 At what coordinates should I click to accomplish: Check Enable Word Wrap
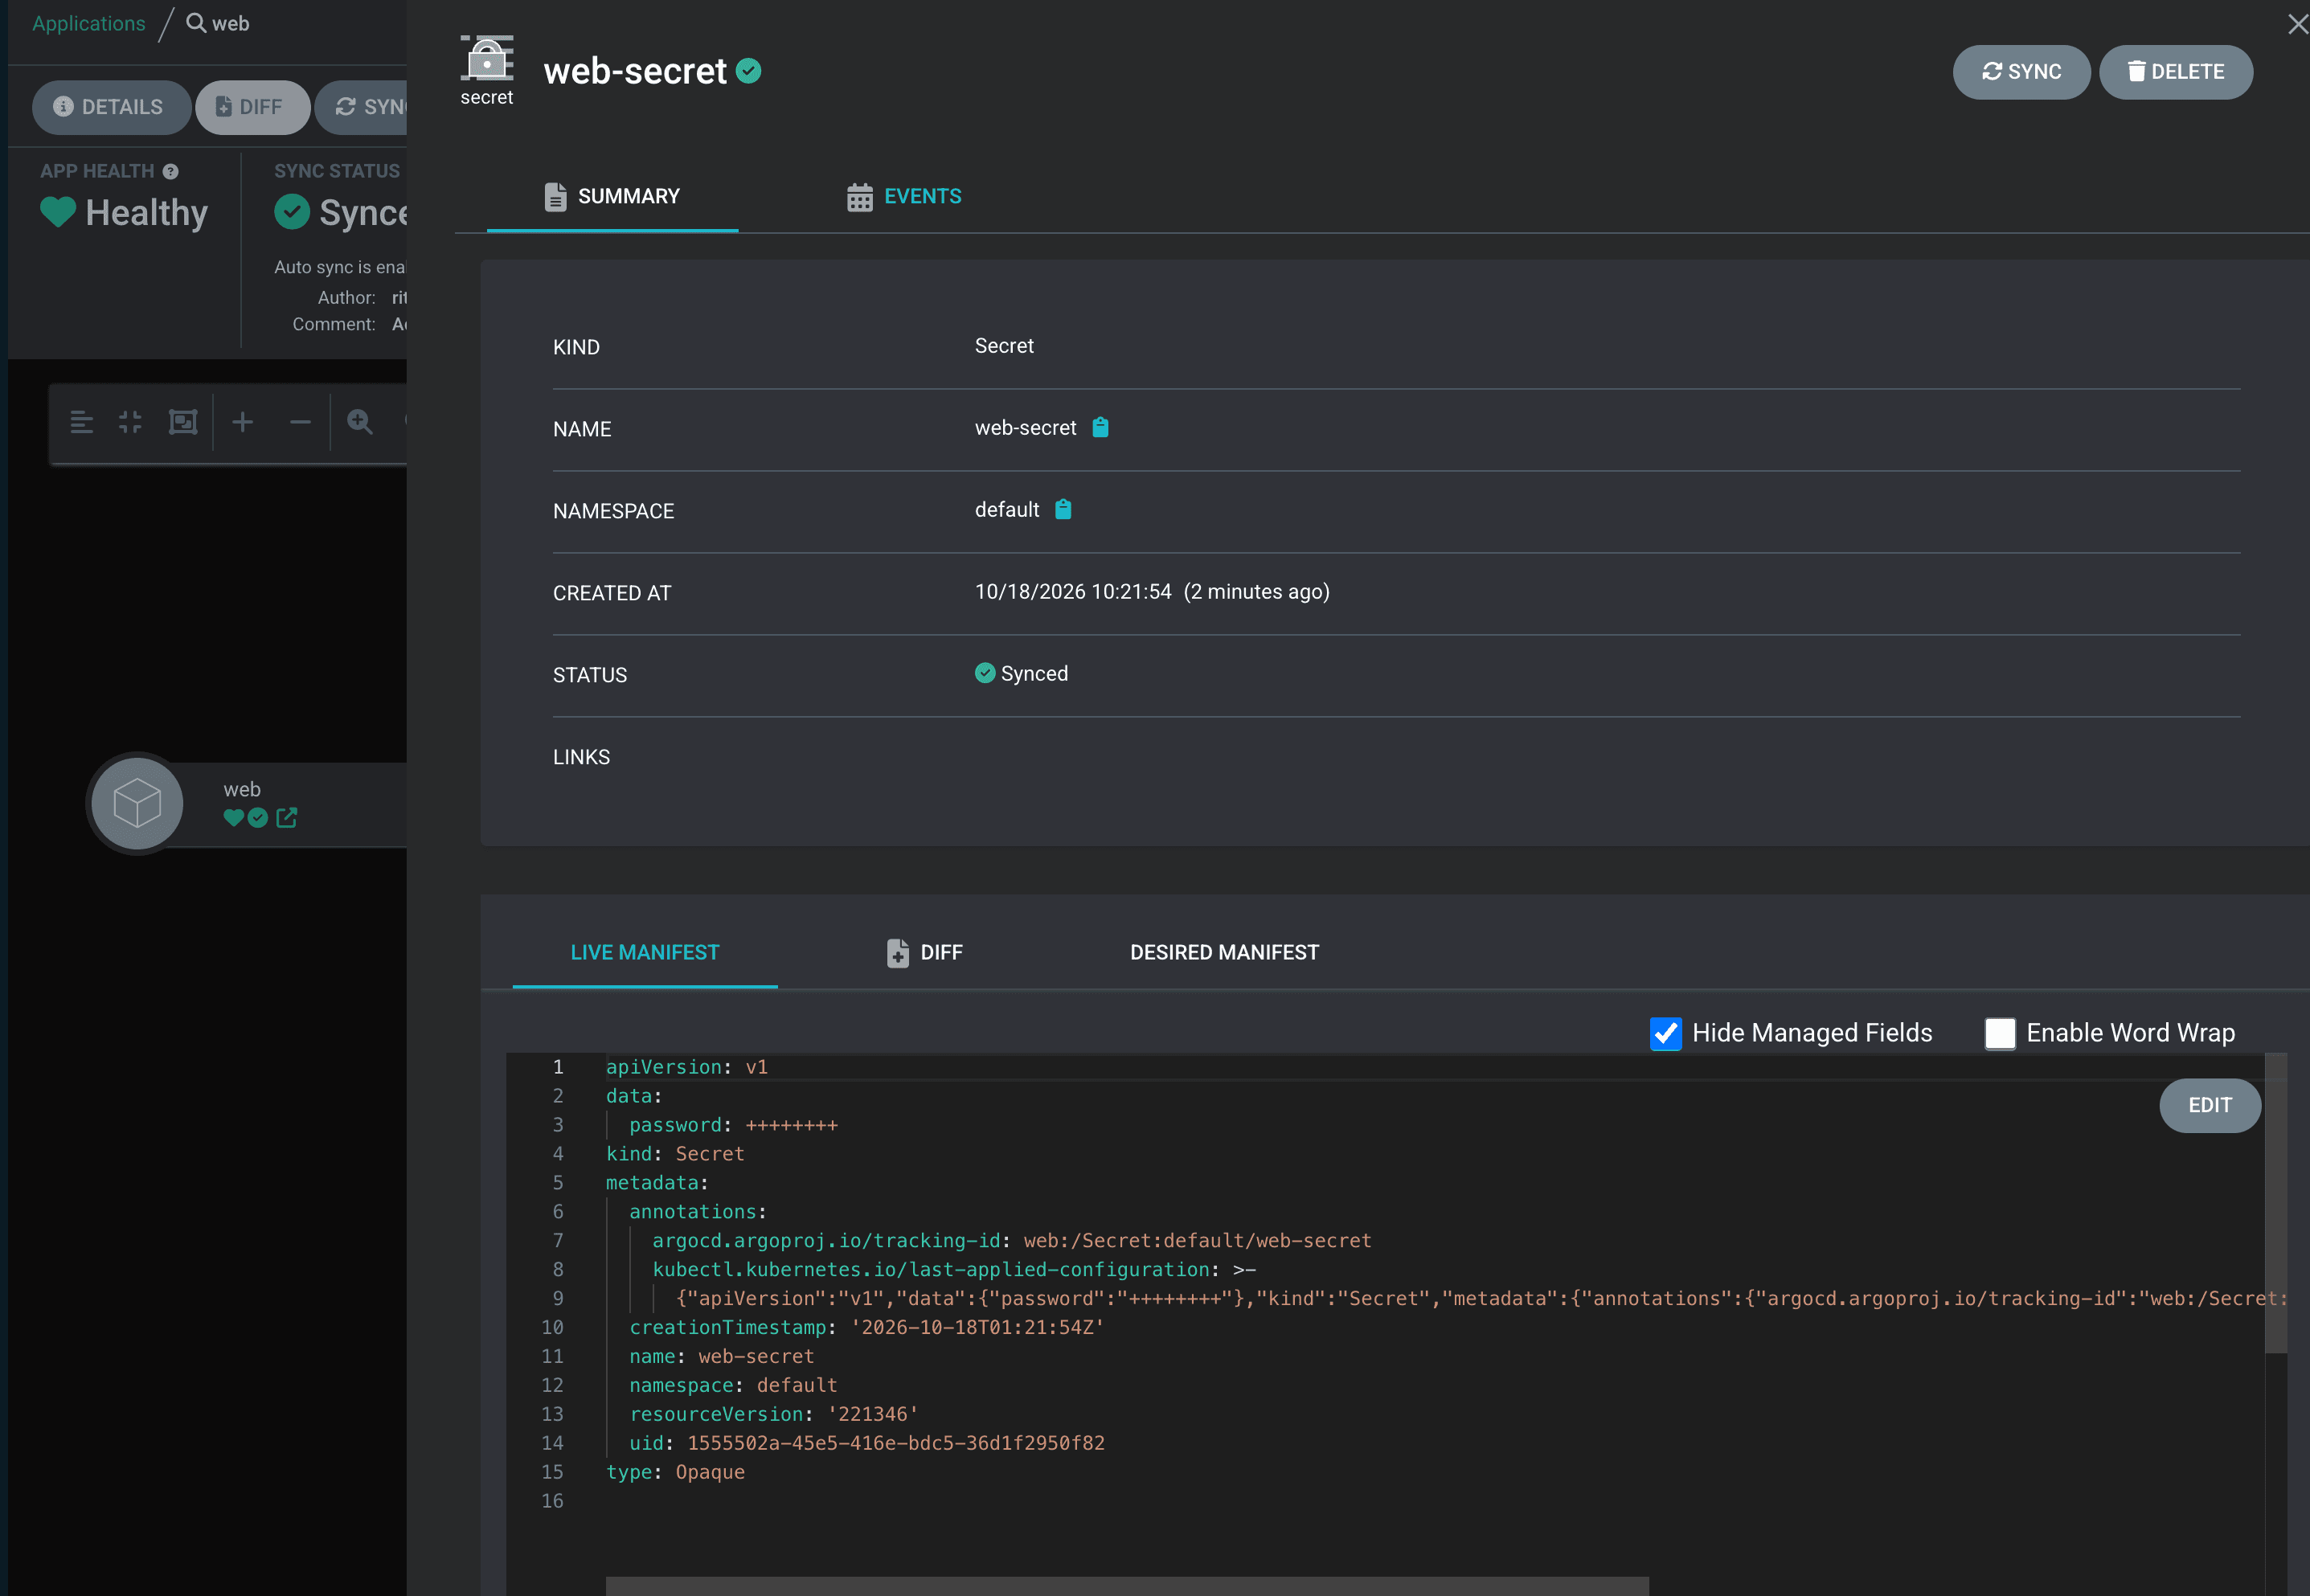2000,1033
